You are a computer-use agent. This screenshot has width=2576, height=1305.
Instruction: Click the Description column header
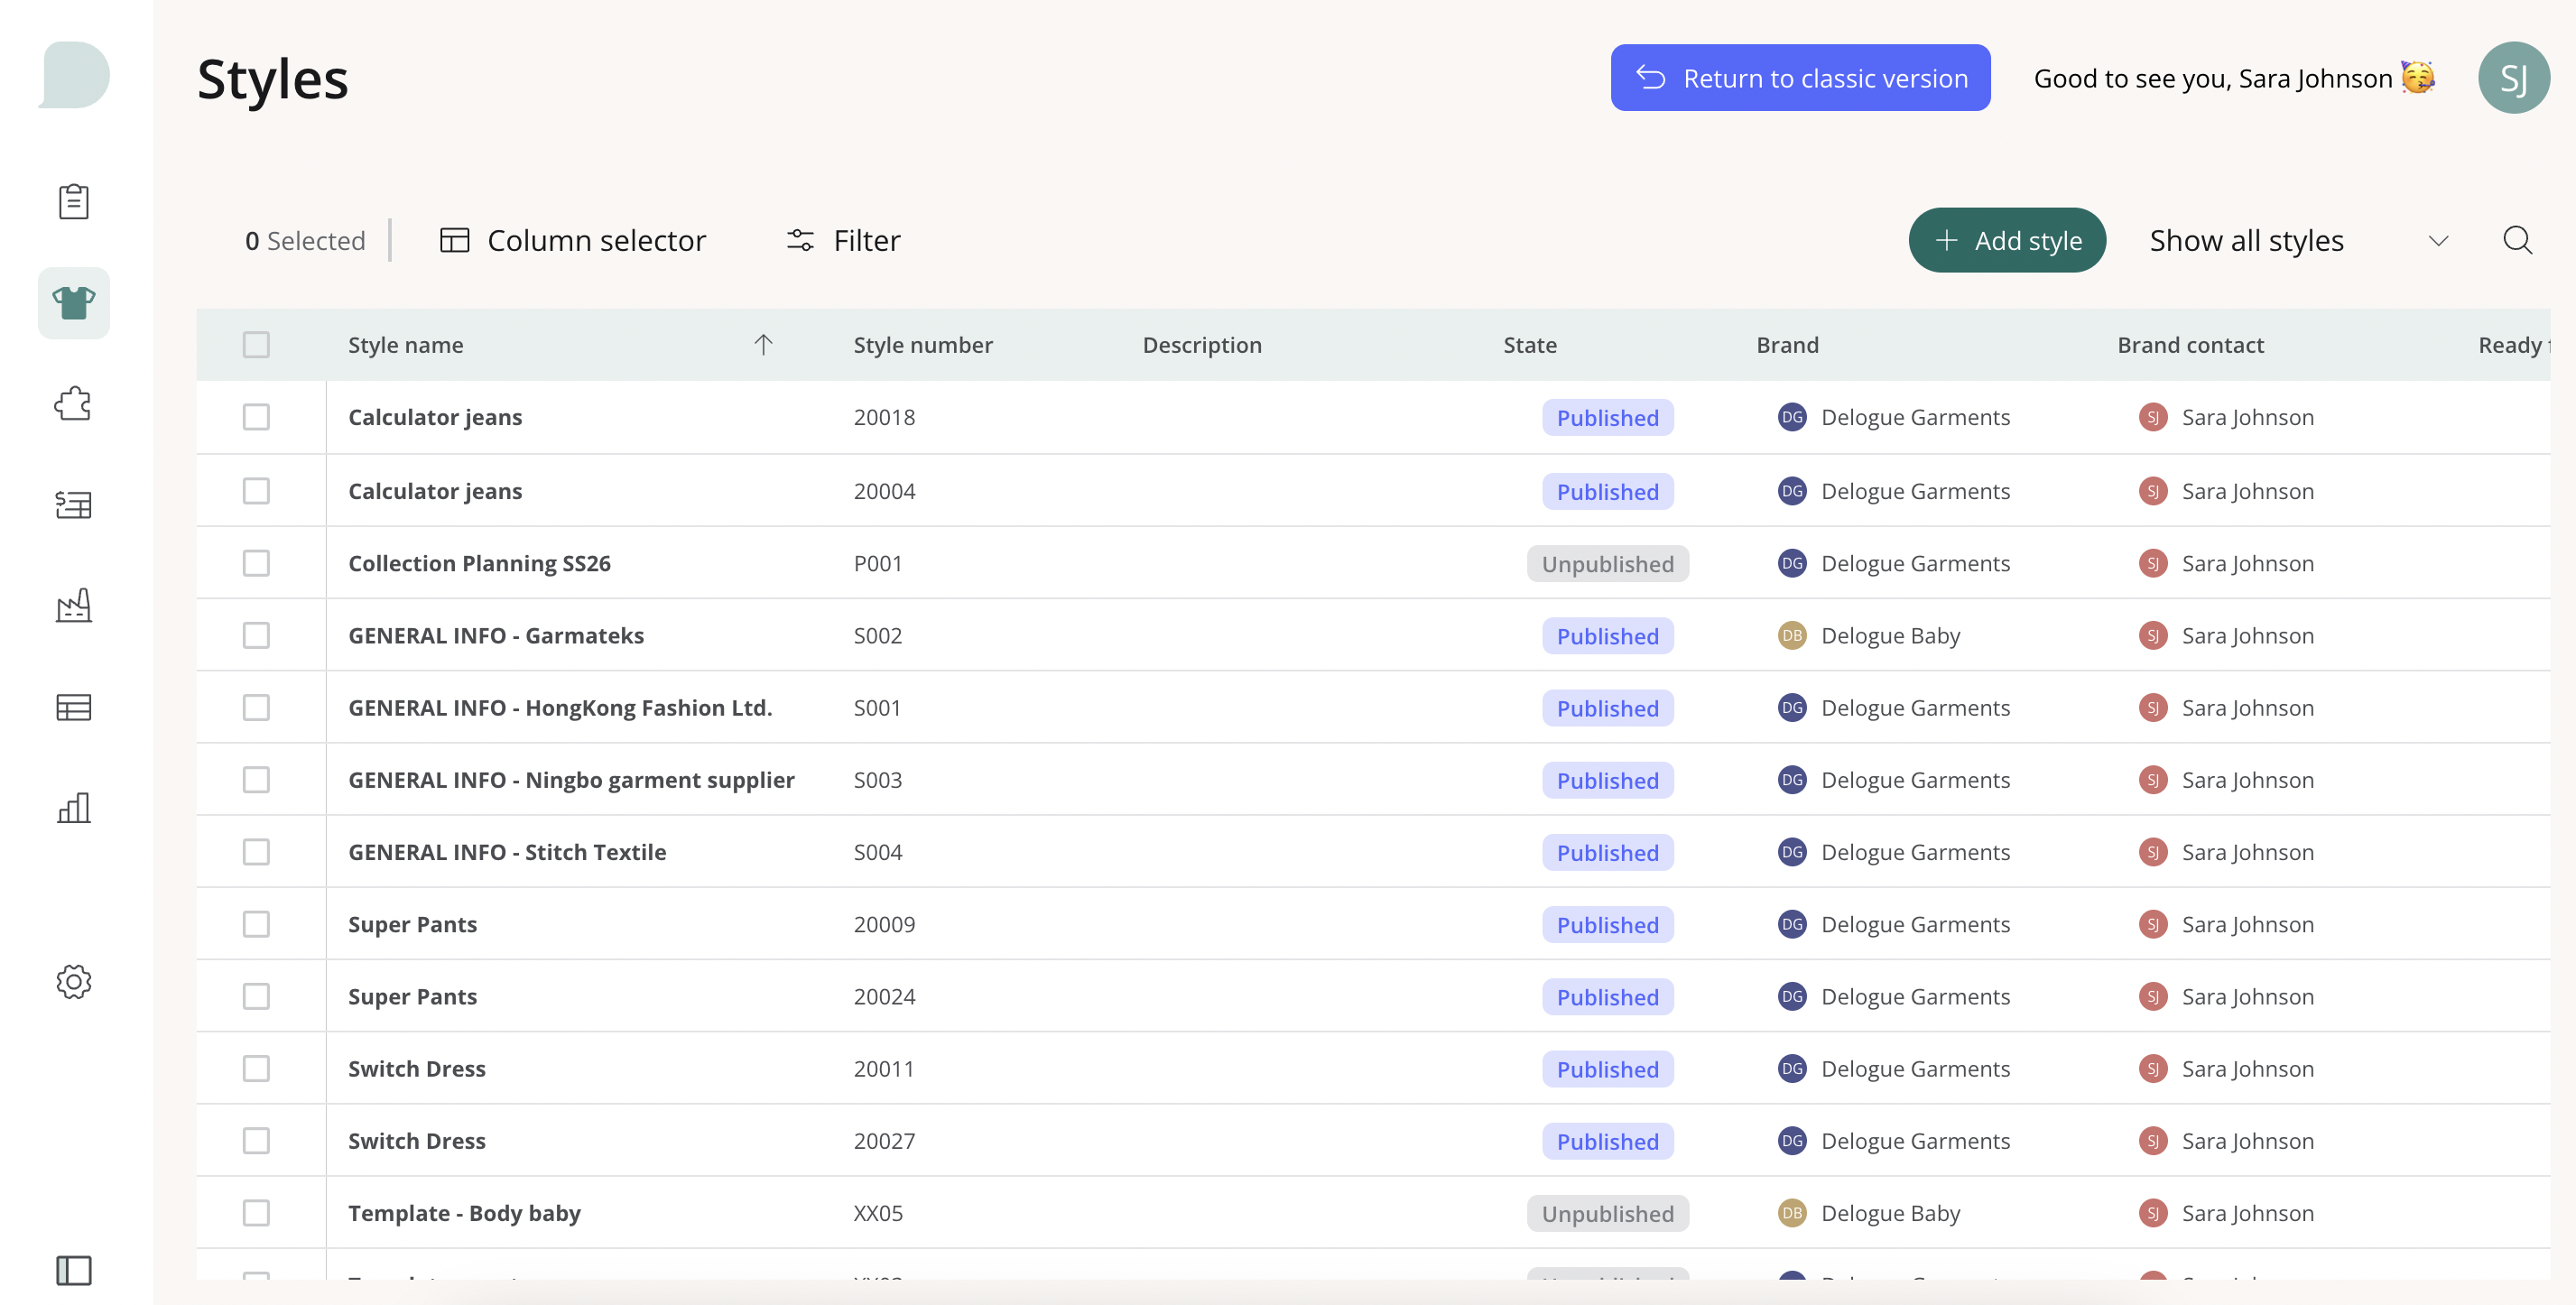pos(1202,345)
